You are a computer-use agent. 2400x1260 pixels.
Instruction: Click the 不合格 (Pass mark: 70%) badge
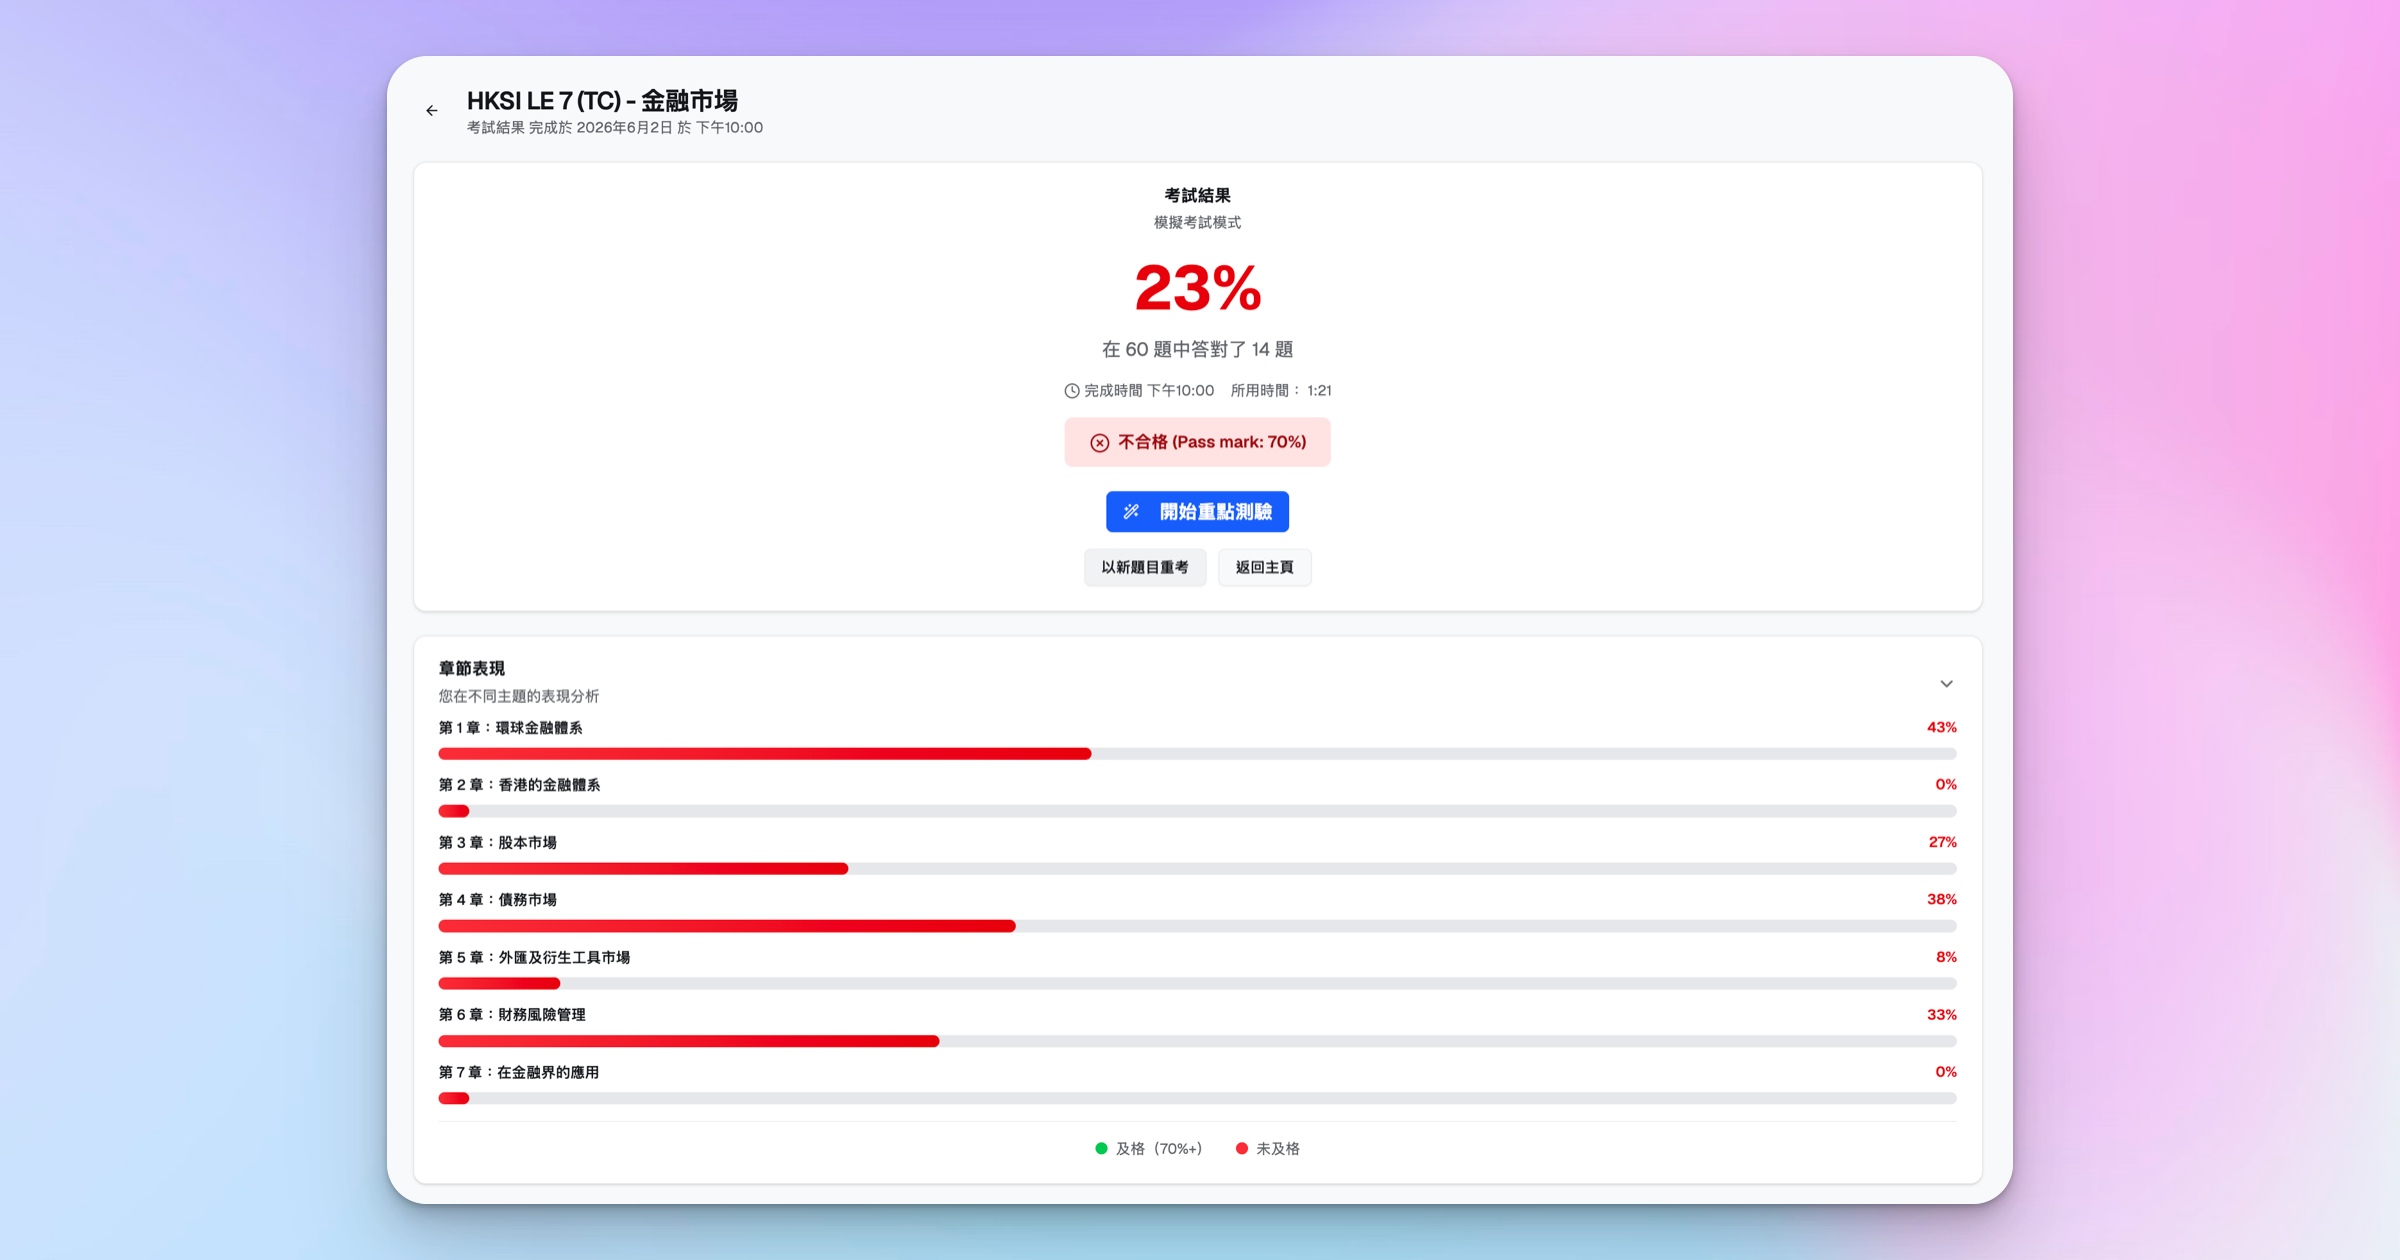1197,442
